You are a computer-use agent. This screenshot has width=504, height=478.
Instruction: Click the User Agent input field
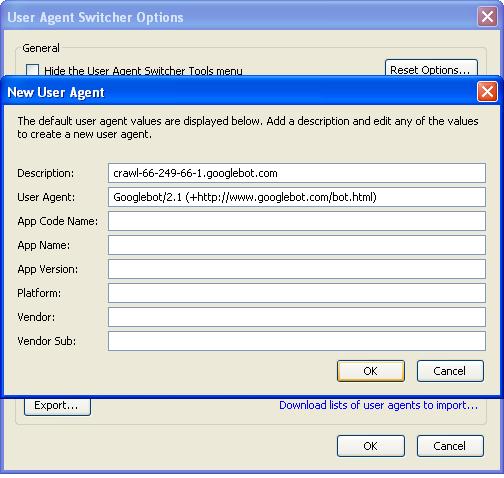(x=297, y=197)
